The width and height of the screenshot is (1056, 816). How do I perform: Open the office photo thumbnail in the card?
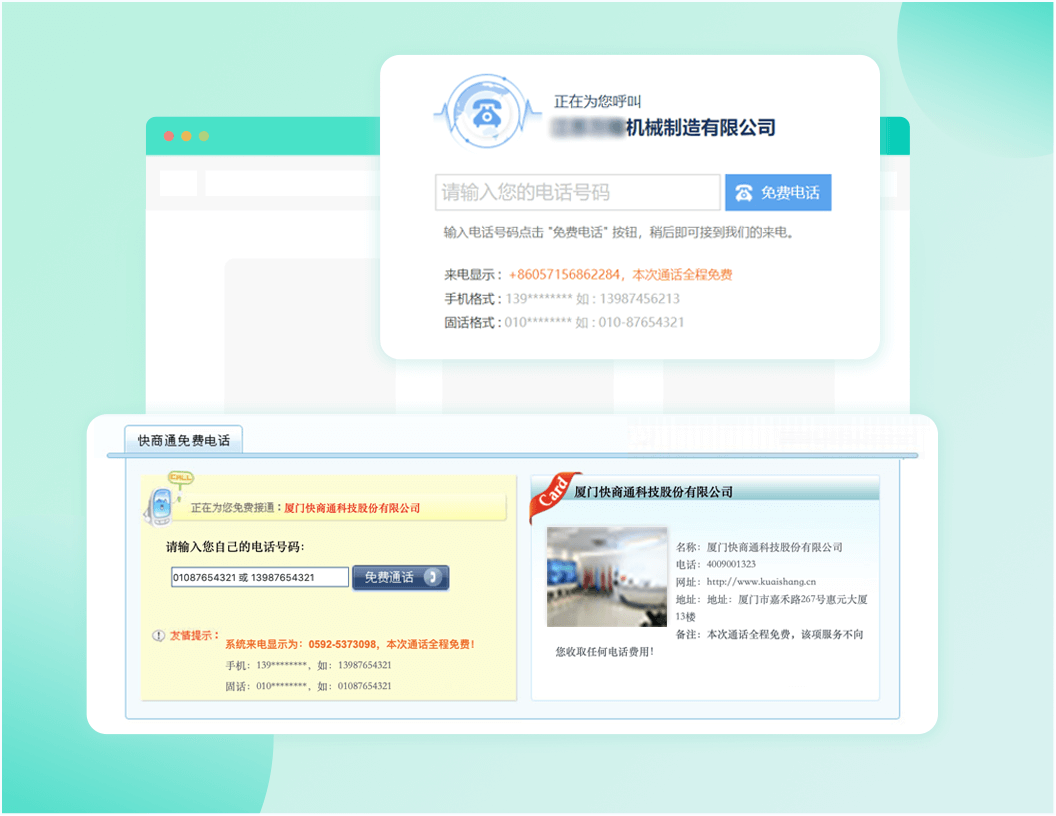(x=607, y=577)
